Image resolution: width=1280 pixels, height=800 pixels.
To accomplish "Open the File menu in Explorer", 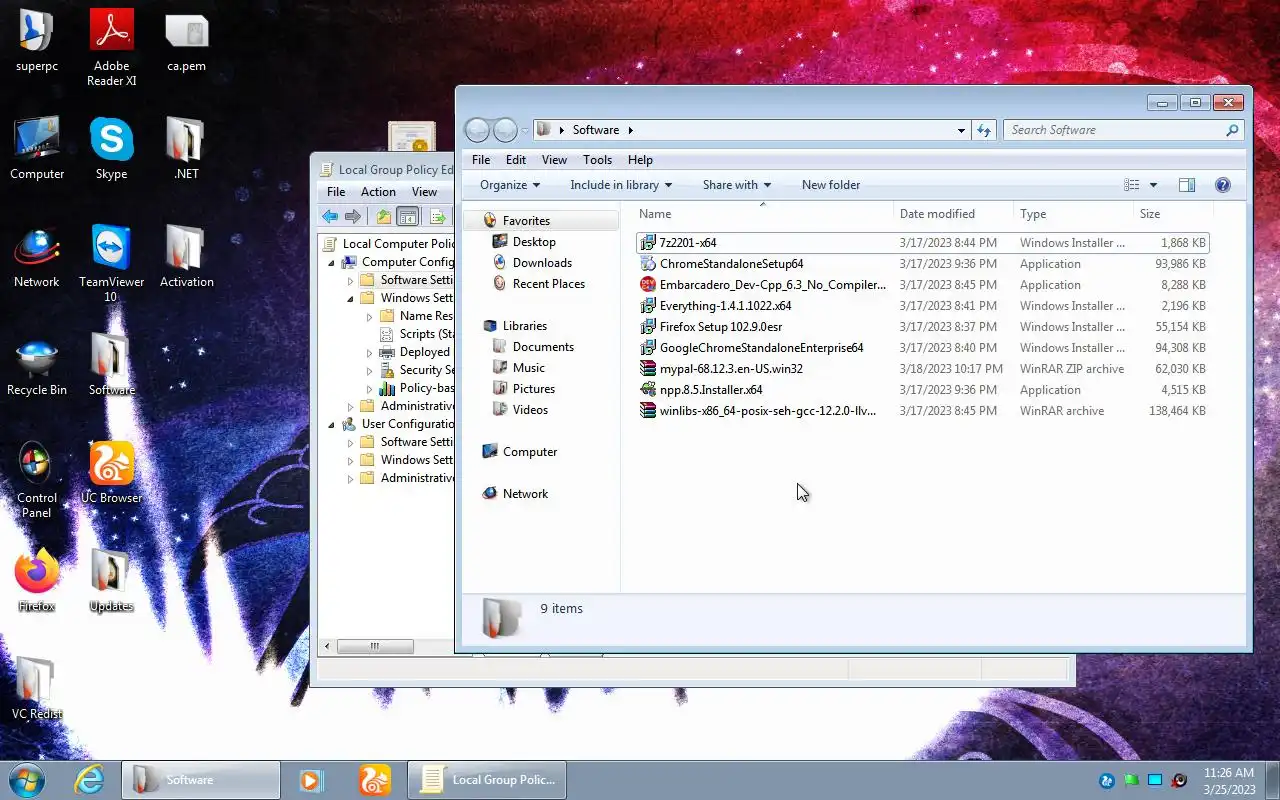I will pyautogui.click(x=481, y=160).
